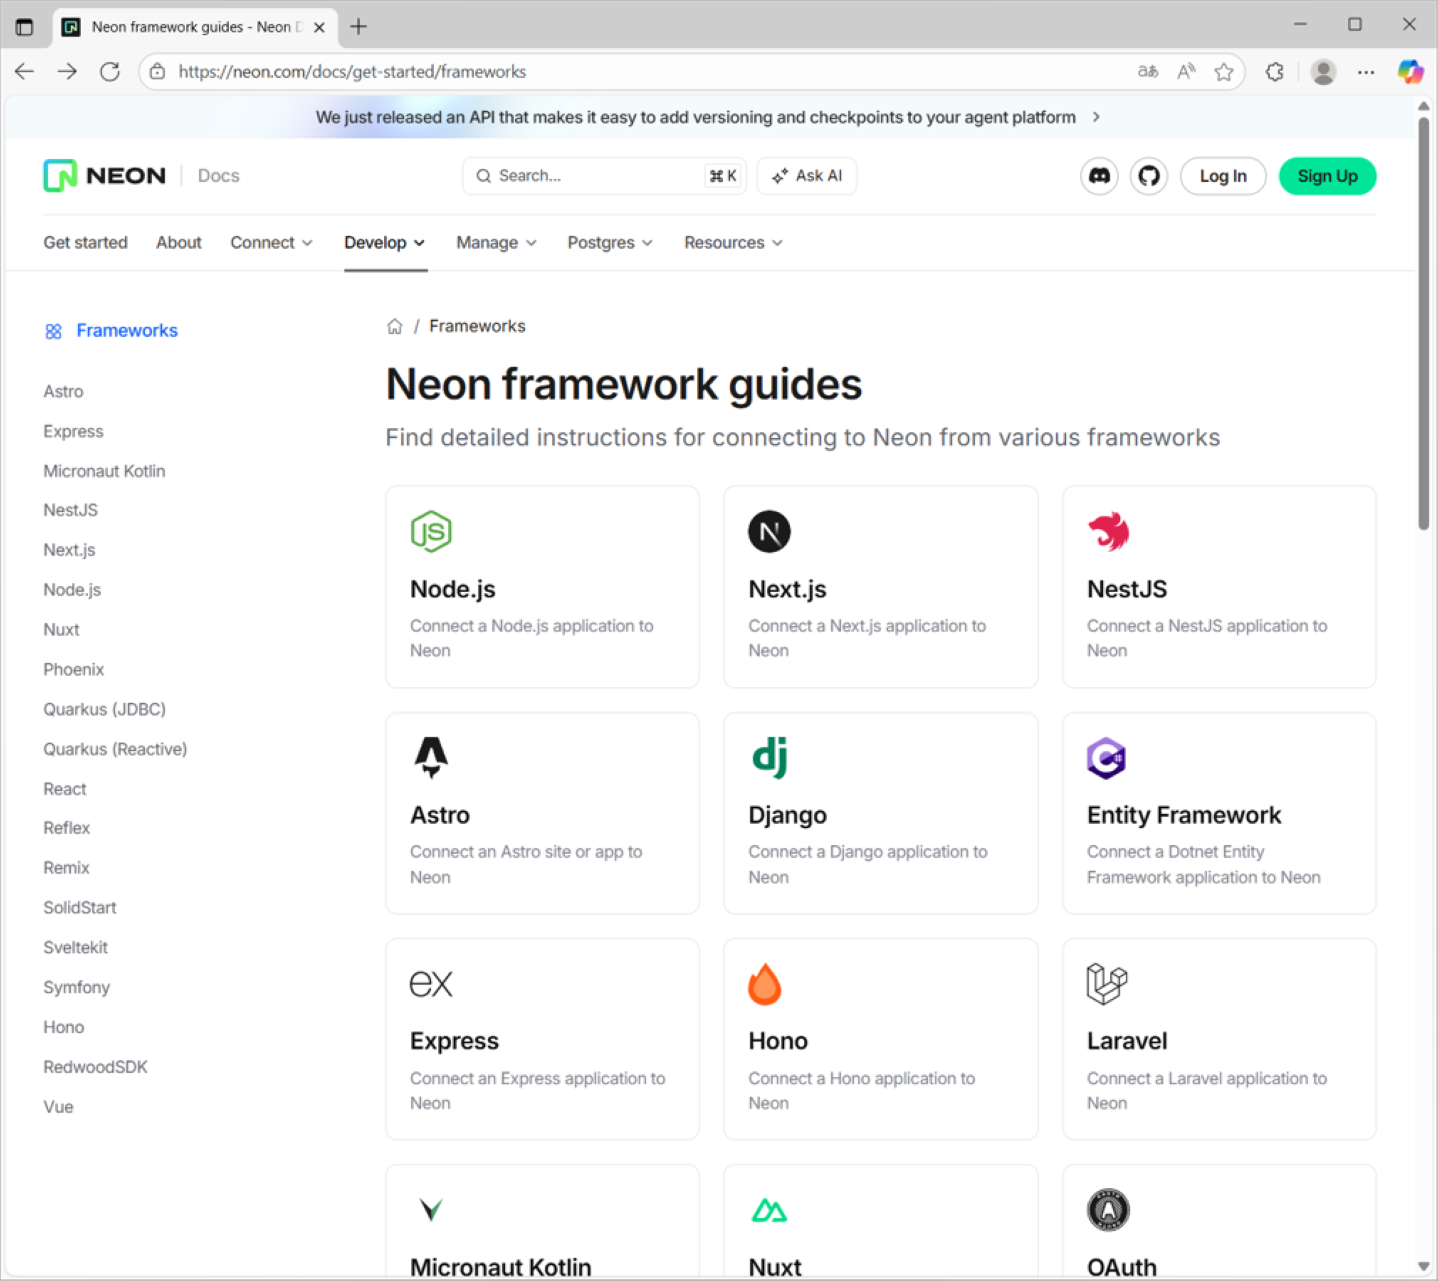Click the Hono flame icon
This screenshot has height=1281, width=1438.
(x=765, y=984)
